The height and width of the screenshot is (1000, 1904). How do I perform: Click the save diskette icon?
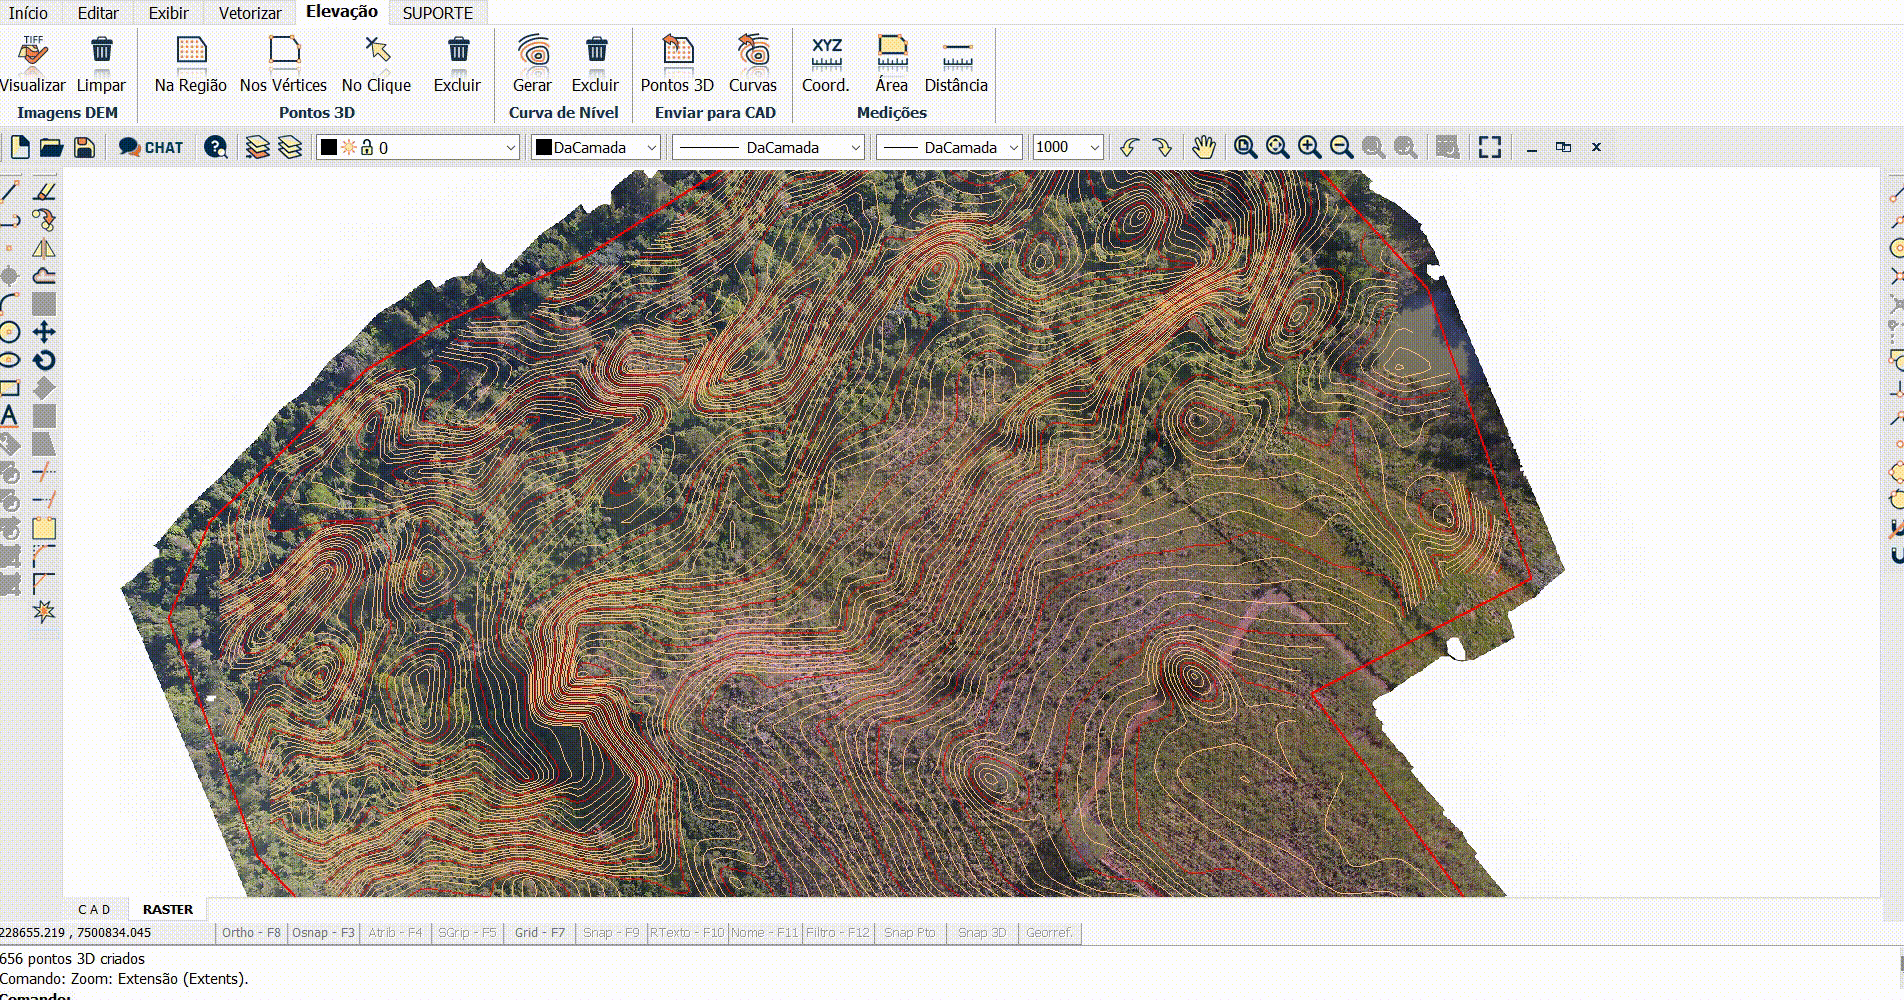(85, 148)
